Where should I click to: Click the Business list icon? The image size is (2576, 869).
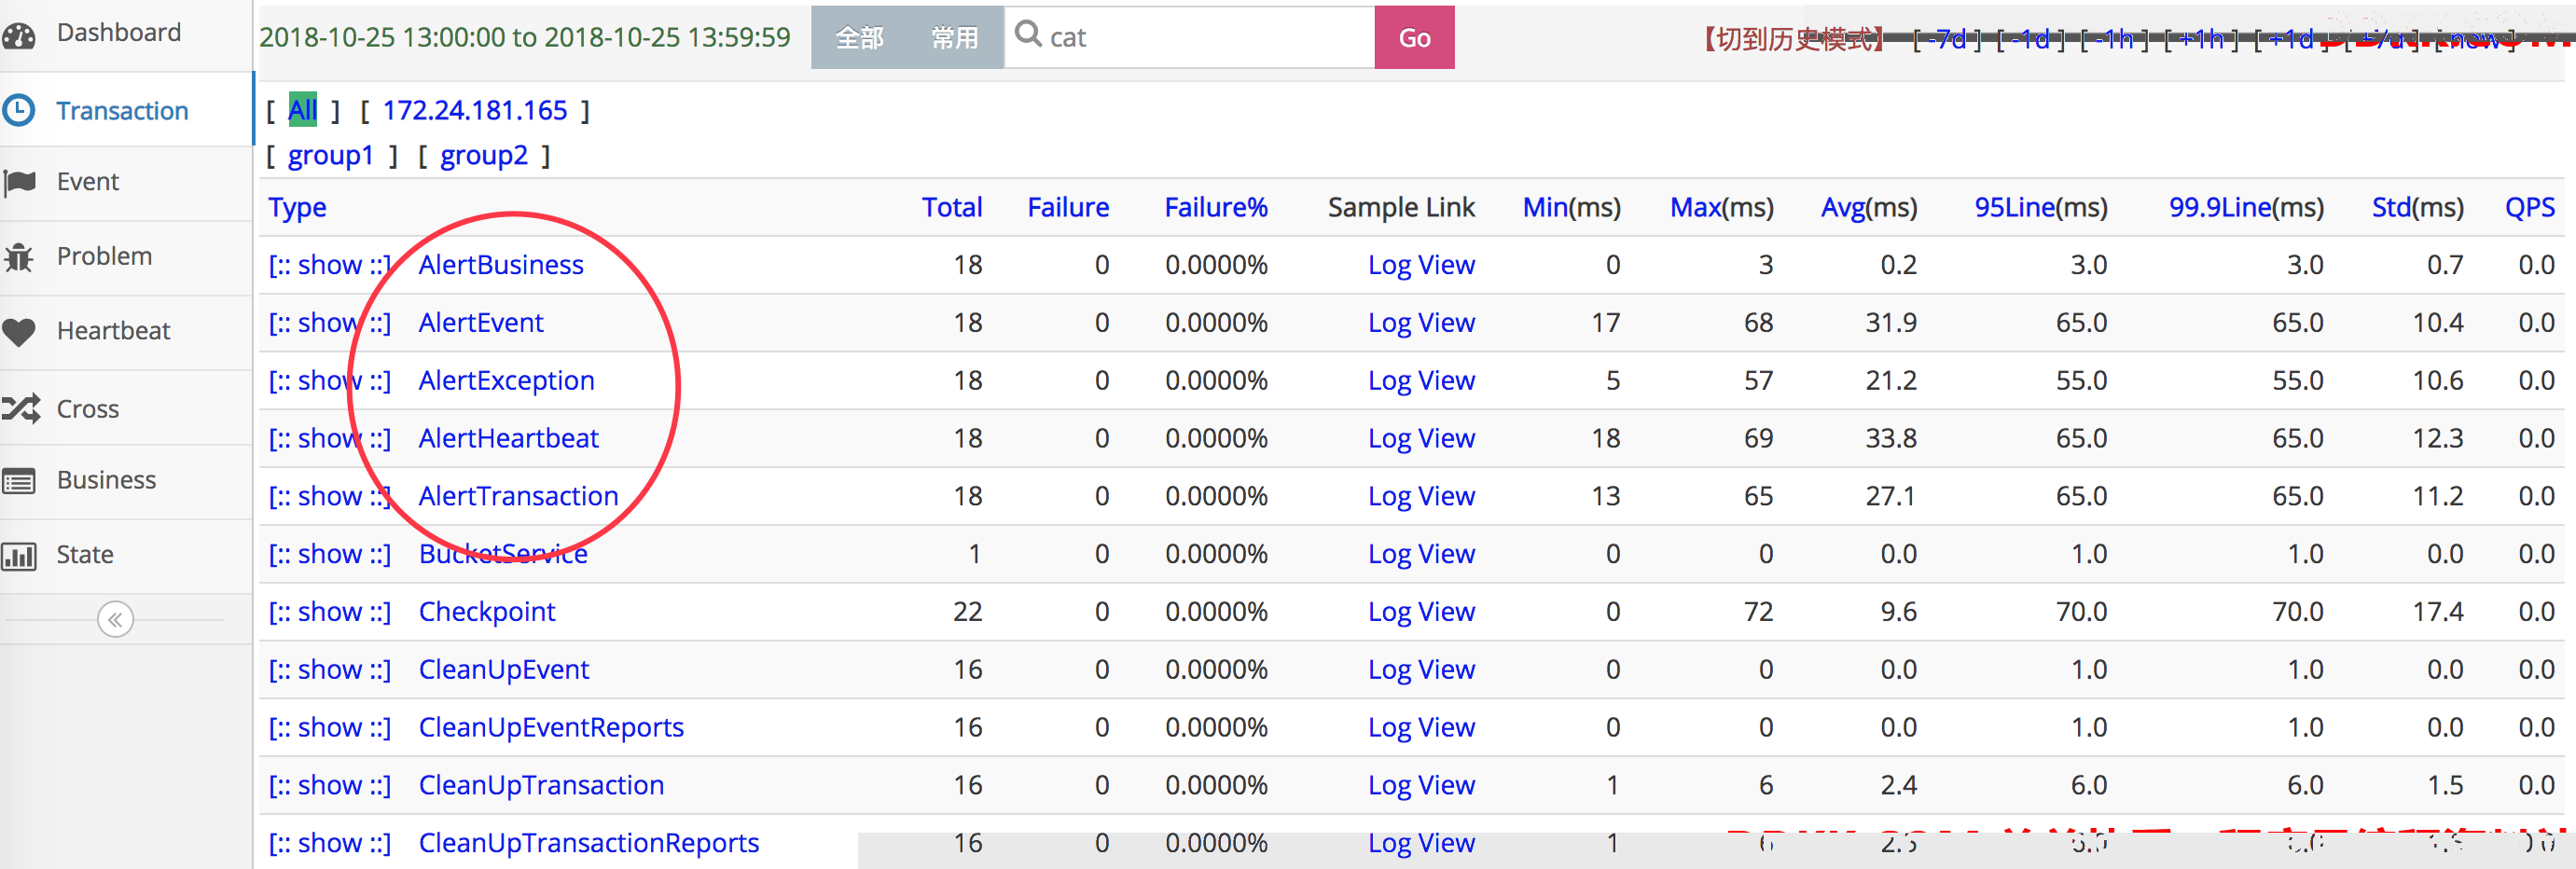click(19, 482)
